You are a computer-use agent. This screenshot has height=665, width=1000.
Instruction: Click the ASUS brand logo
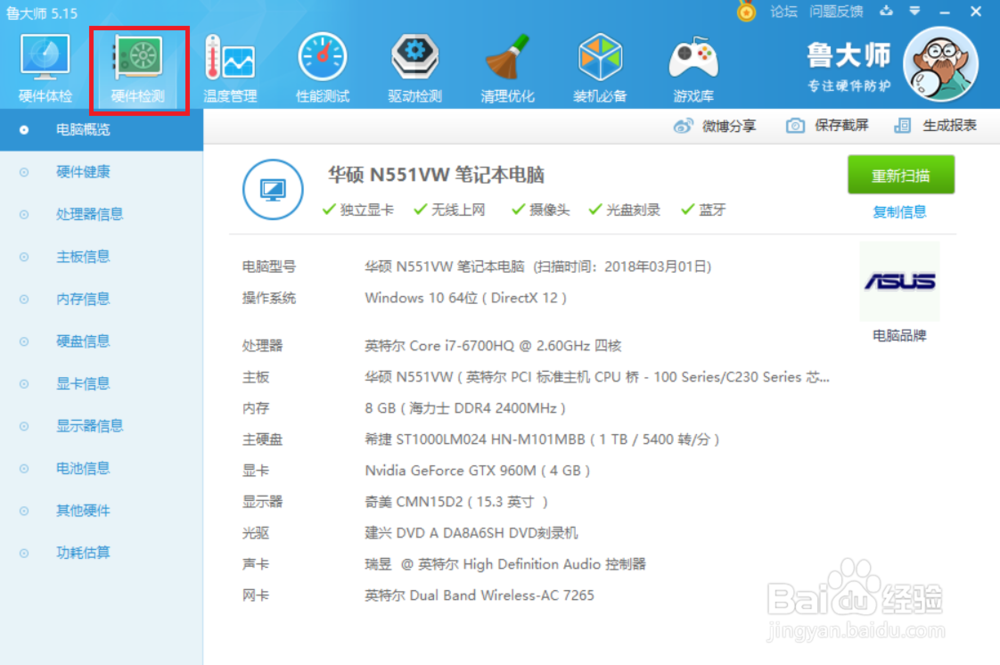coord(899,281)
